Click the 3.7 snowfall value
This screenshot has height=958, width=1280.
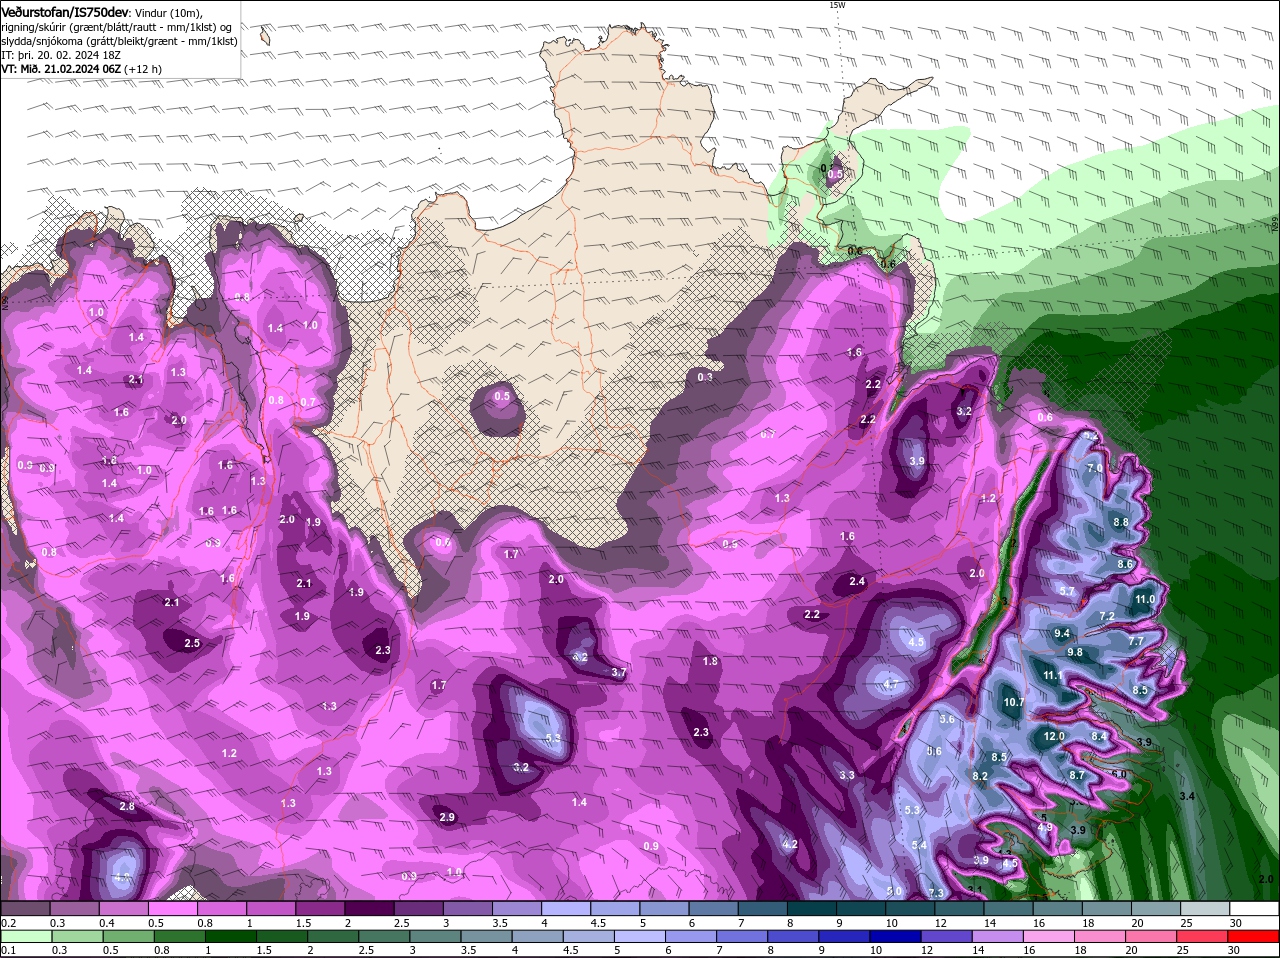pyautogui.click(x=618, y=672)
